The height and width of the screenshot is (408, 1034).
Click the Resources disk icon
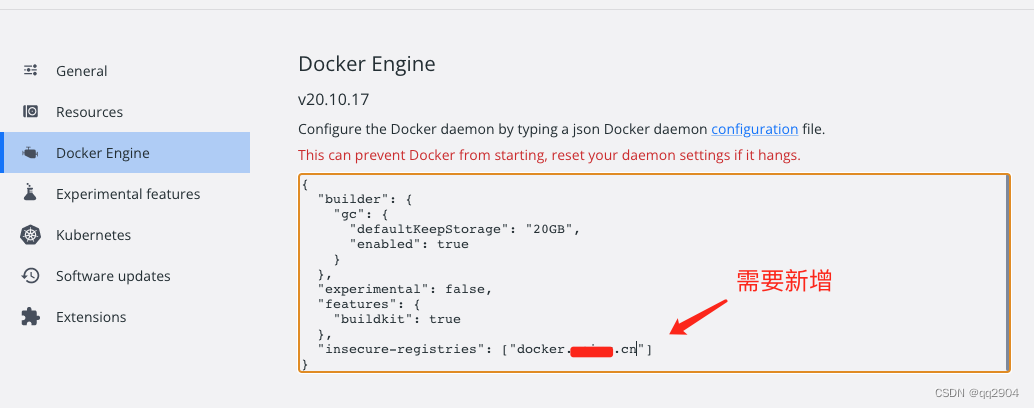pyautogui.click(x=30, y=111)
